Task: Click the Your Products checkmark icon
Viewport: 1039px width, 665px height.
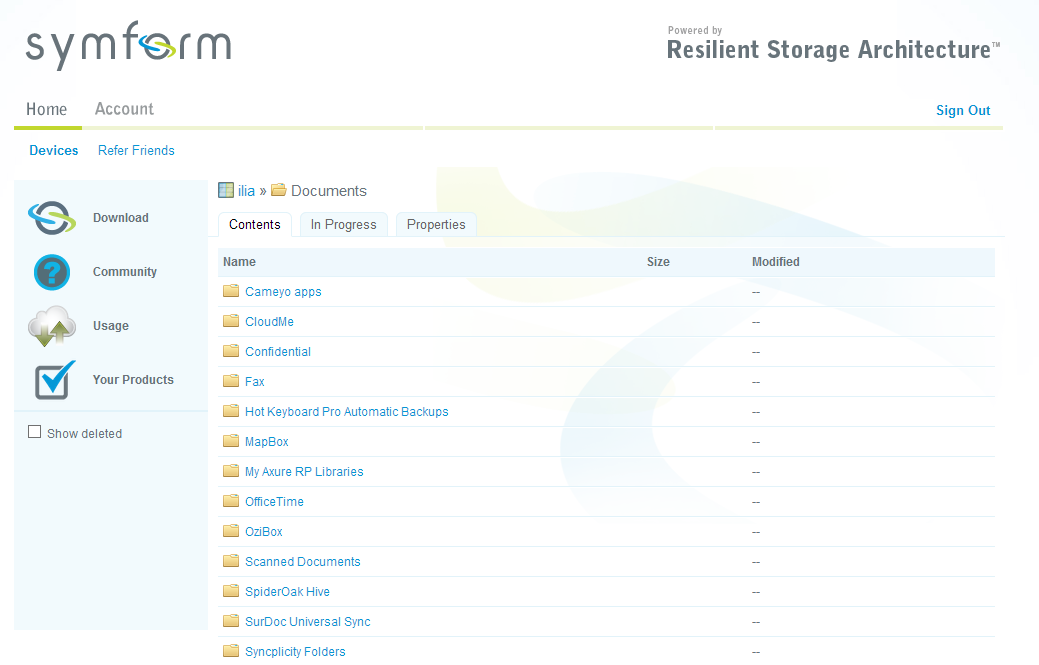Action: coord(54,380)
